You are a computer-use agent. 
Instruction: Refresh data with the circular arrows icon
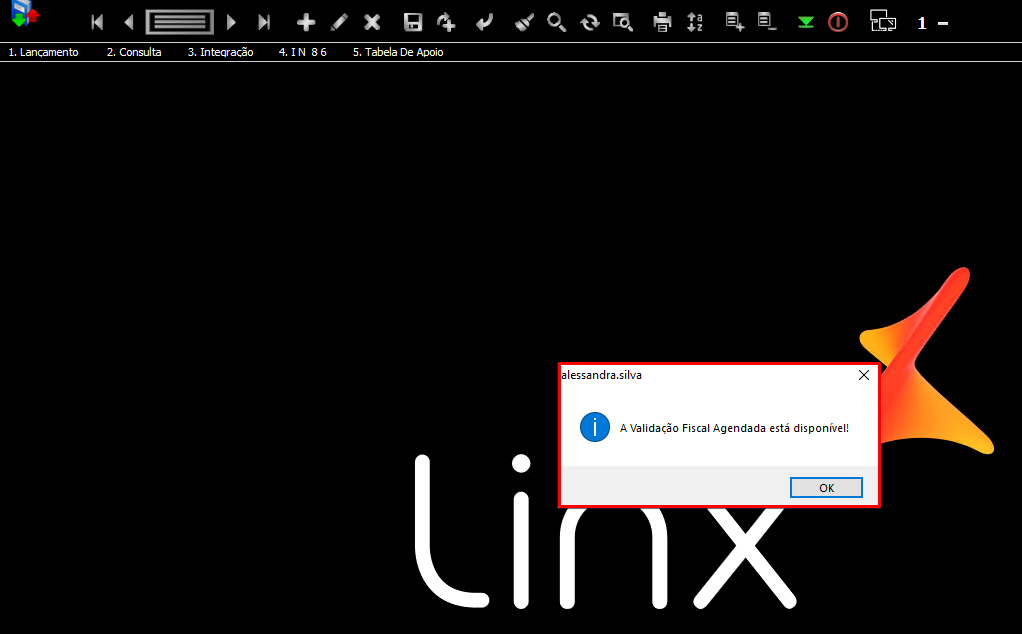(x=590, y=23)
